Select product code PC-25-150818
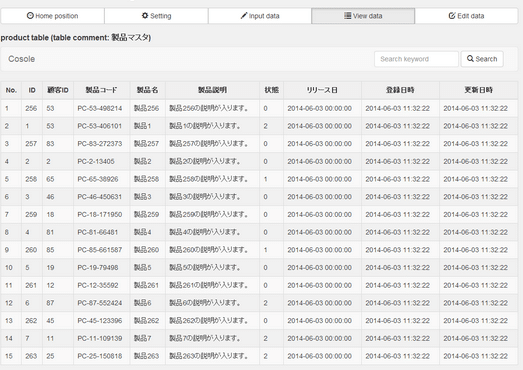523x370 pixels. pos(100,356)
